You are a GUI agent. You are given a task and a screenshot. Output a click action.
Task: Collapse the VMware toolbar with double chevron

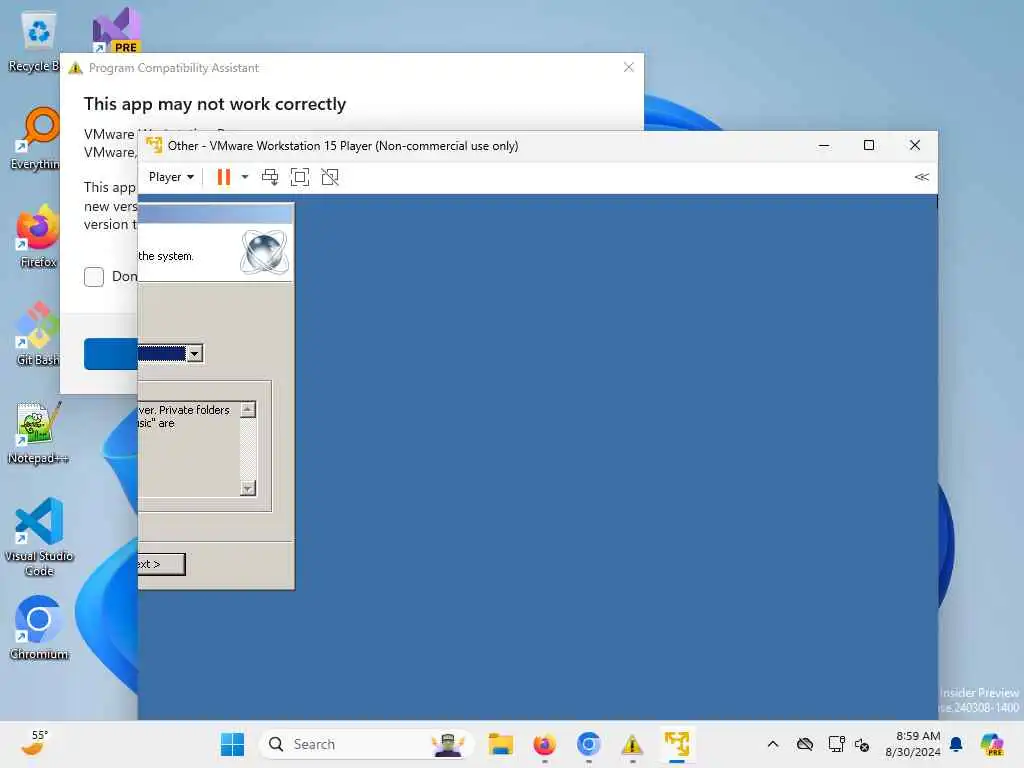pos(921,177)
